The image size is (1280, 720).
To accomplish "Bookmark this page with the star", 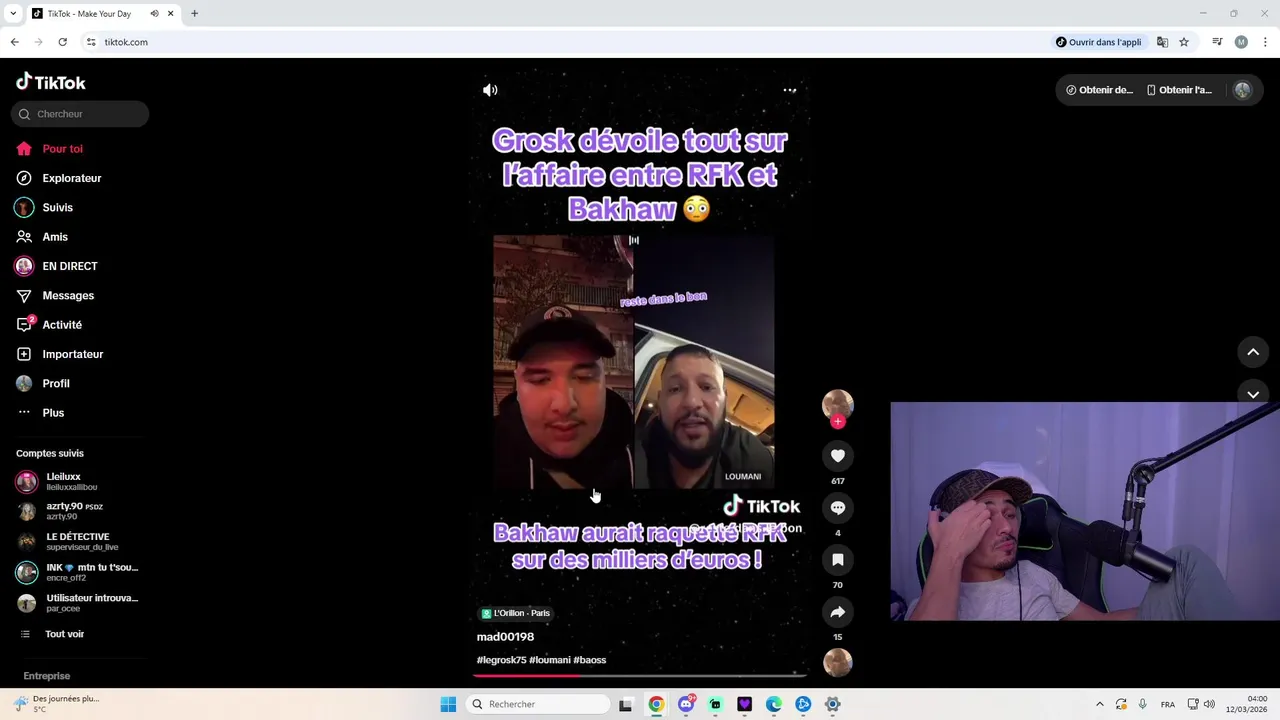I will [x=1184, y=42].
